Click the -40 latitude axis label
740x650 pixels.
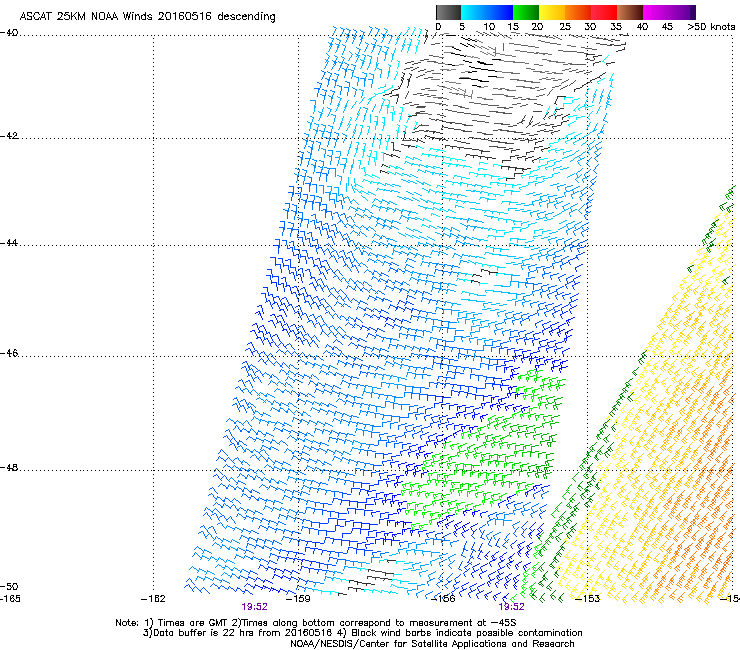(9, 33)
